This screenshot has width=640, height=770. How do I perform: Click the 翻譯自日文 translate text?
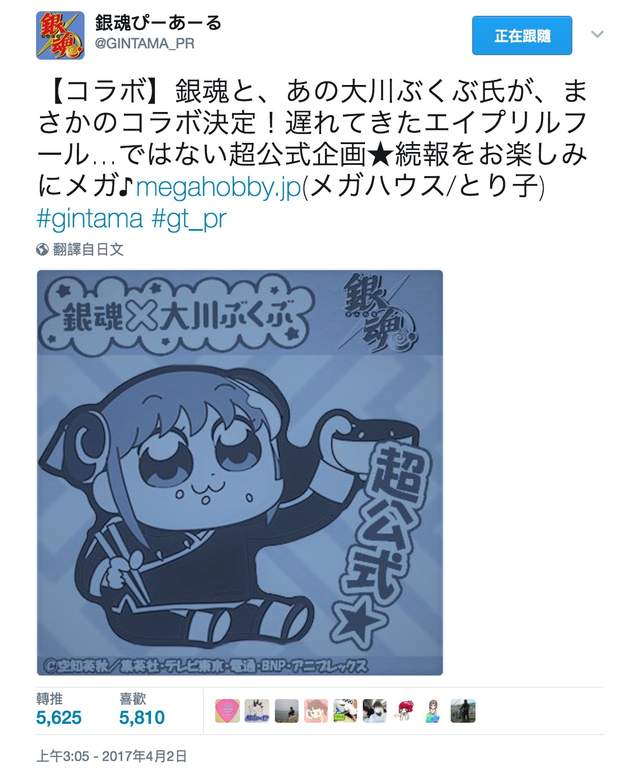coord(88,249)
